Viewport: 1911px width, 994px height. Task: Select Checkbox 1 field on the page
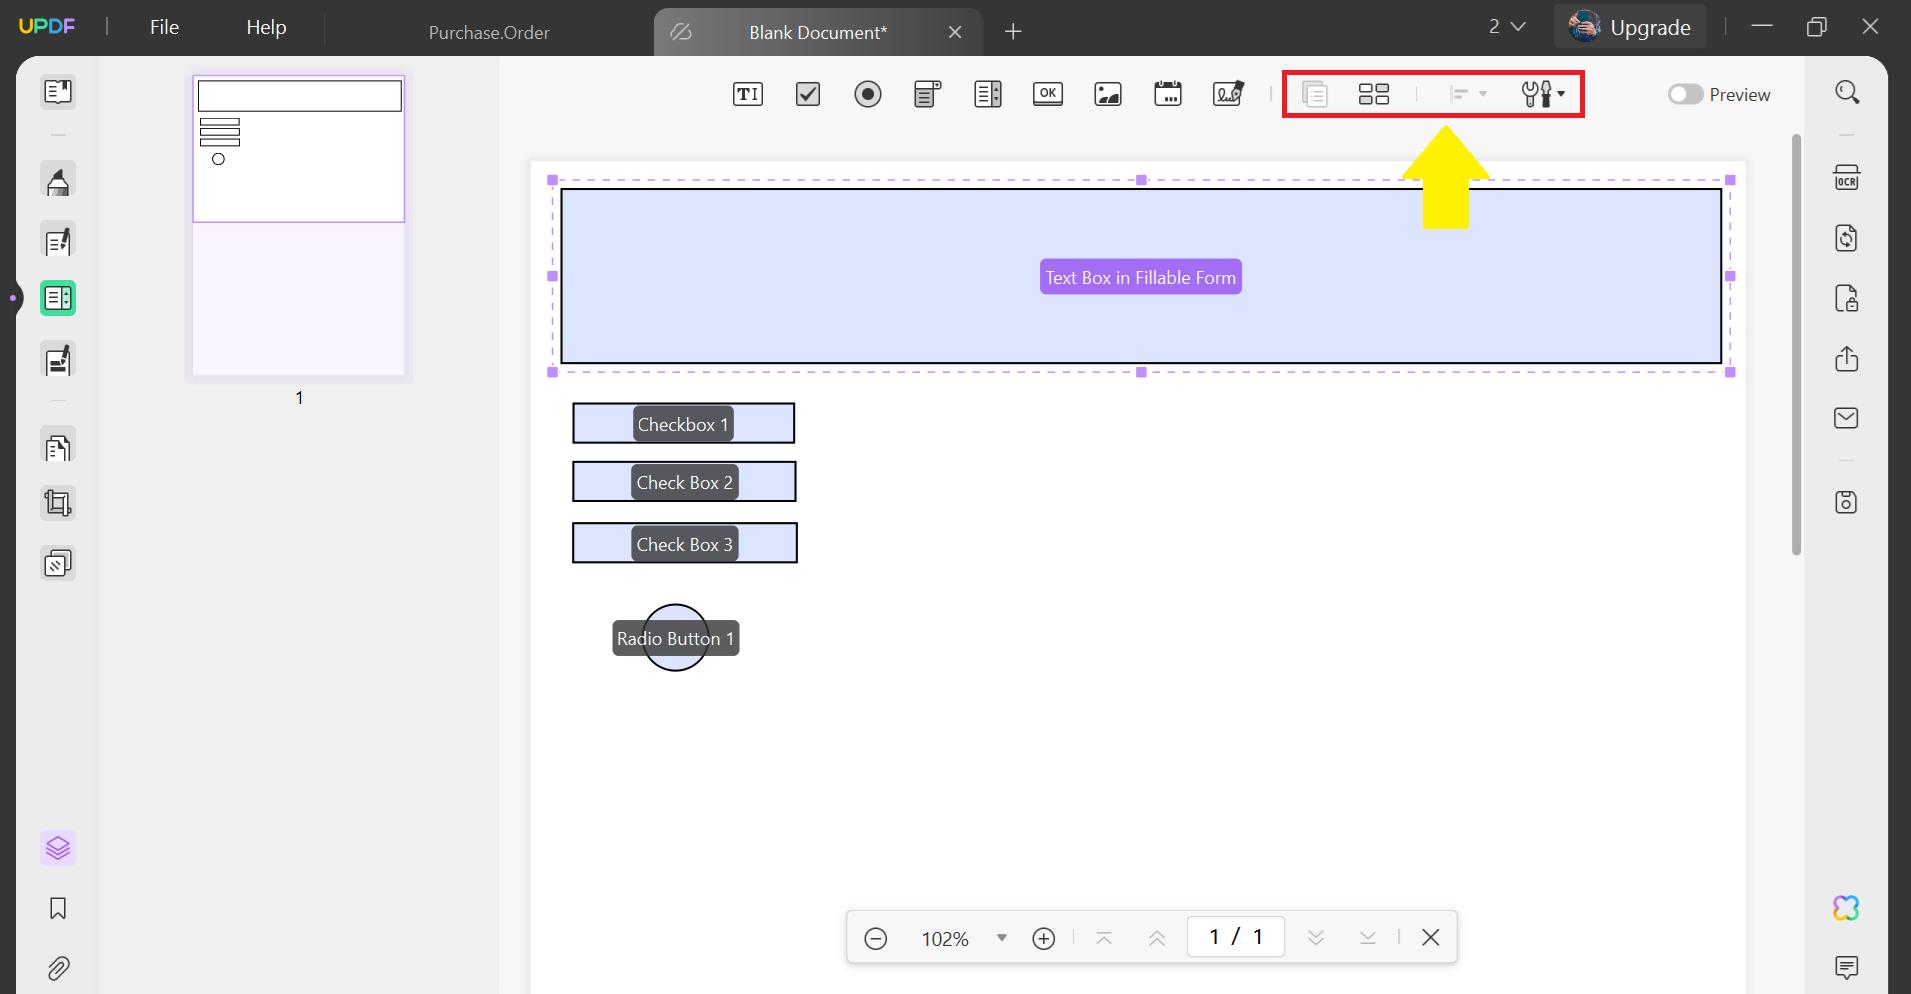pyautogui.click(x=683, y=423)
